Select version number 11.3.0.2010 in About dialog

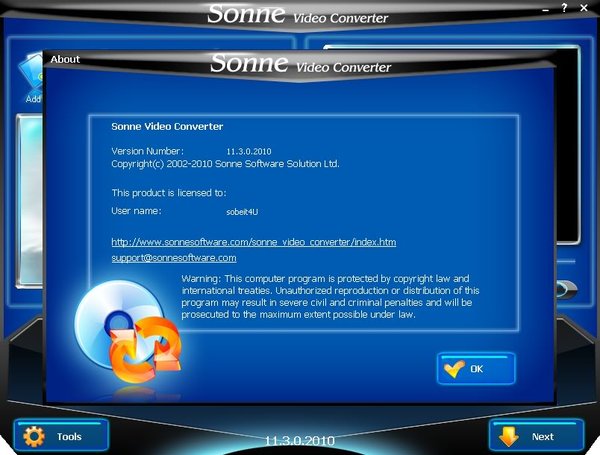click(x=249, y=152)
